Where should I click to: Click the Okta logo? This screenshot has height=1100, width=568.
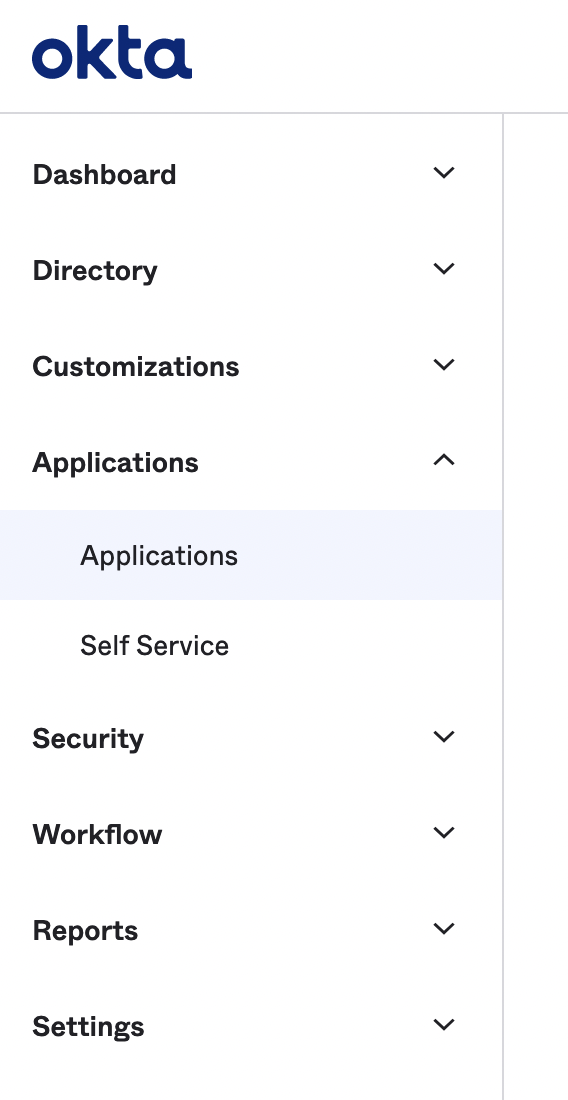[x=111, y=53]
